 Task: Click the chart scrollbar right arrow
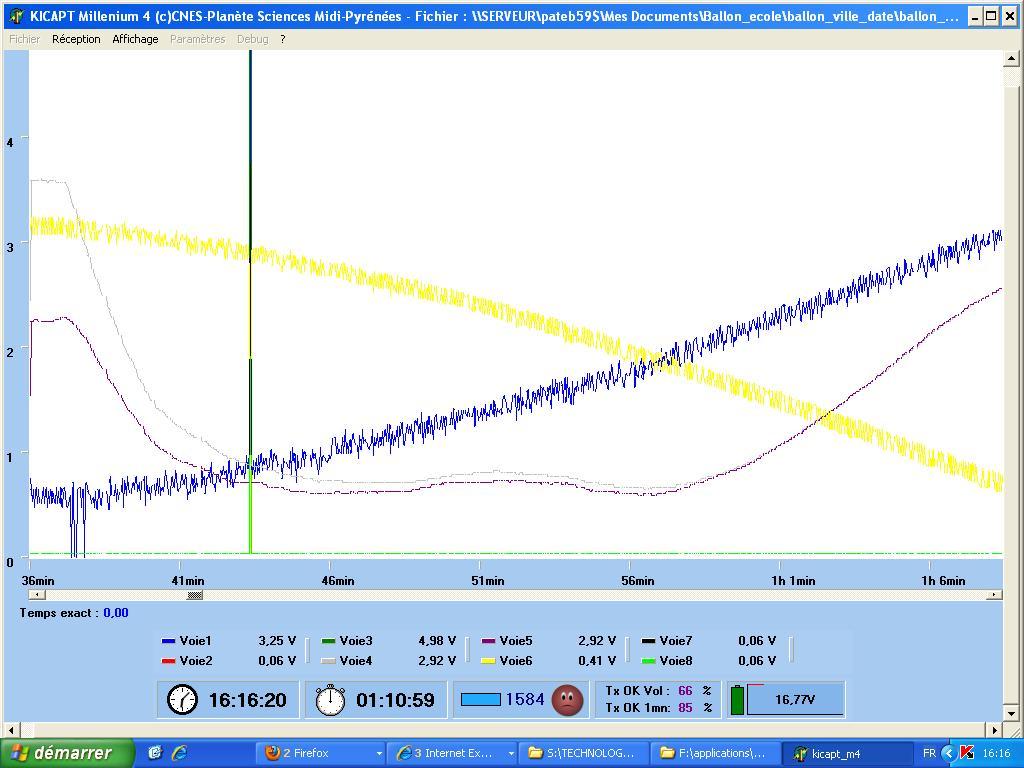tap(993, 595)
